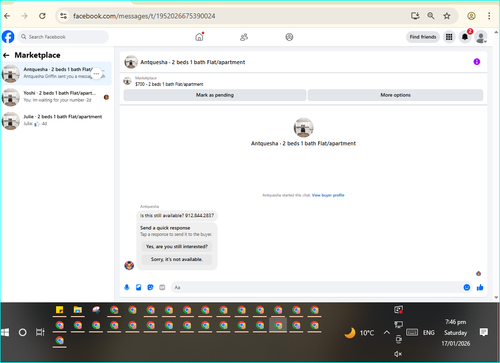Click the More options button

tap(395, 95)
